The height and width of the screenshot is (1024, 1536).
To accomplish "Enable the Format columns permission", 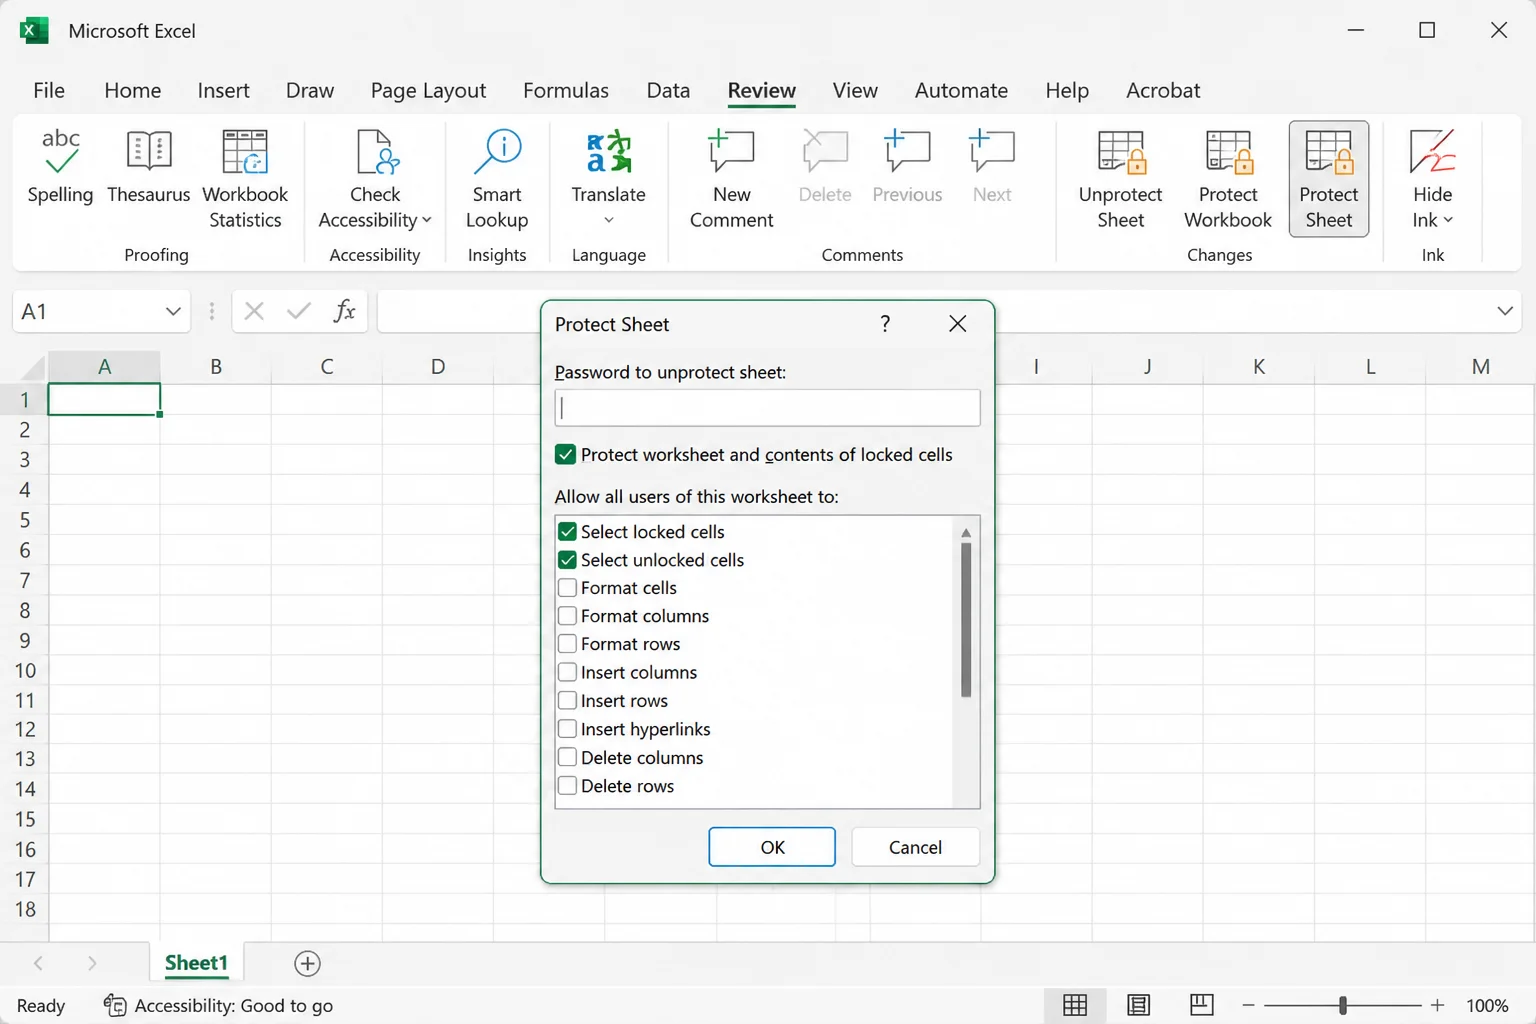I will click(567, 615).
